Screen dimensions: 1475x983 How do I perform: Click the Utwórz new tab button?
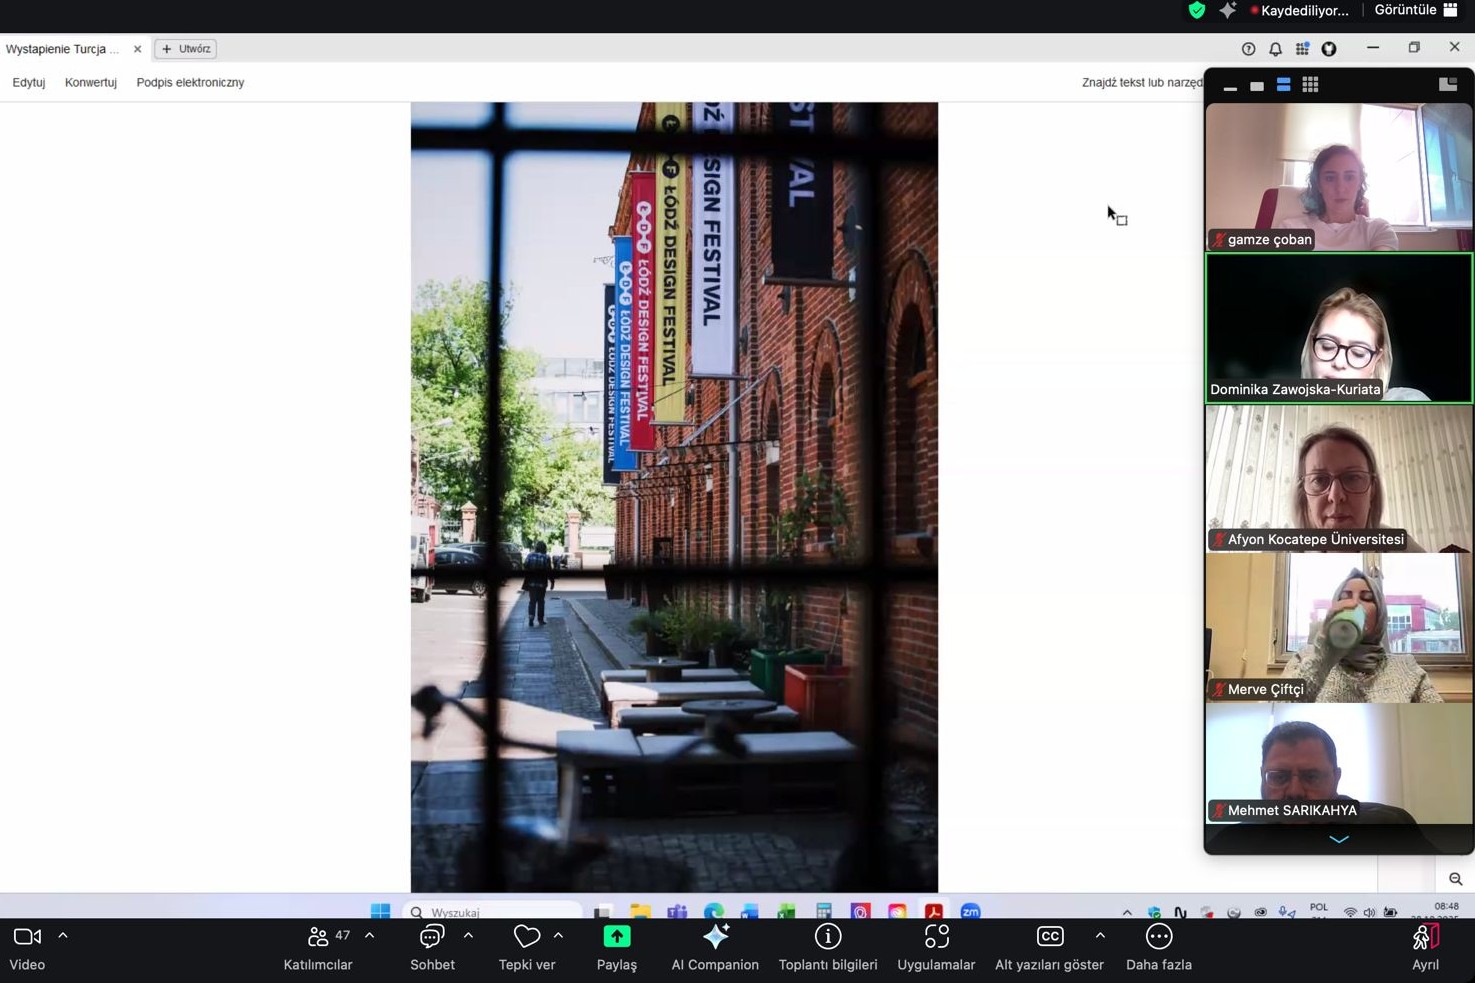coord(186,49)
